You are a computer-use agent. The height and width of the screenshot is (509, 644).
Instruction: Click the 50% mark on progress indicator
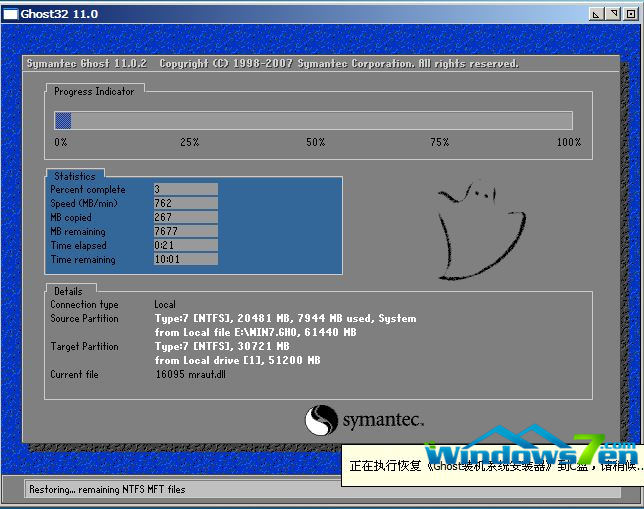coord(315,142)
